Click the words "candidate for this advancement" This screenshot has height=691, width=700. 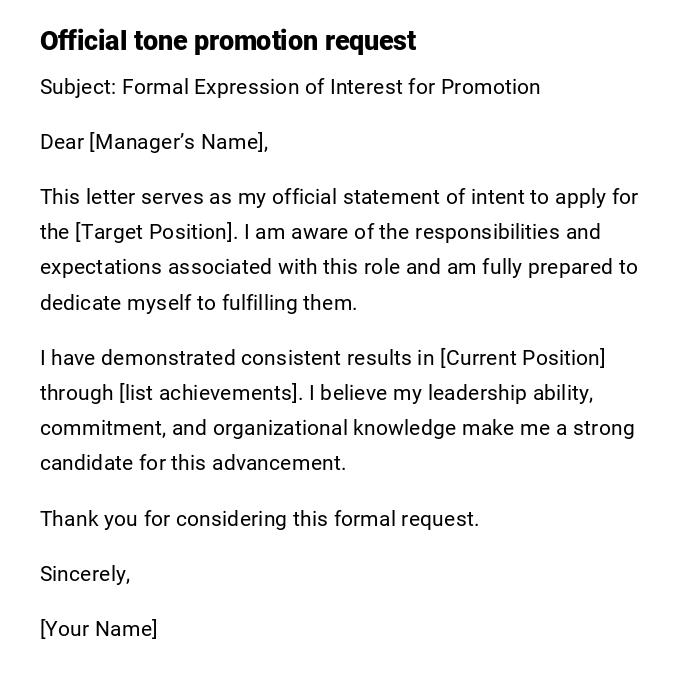pyautogui.click(x=192, y=463)
